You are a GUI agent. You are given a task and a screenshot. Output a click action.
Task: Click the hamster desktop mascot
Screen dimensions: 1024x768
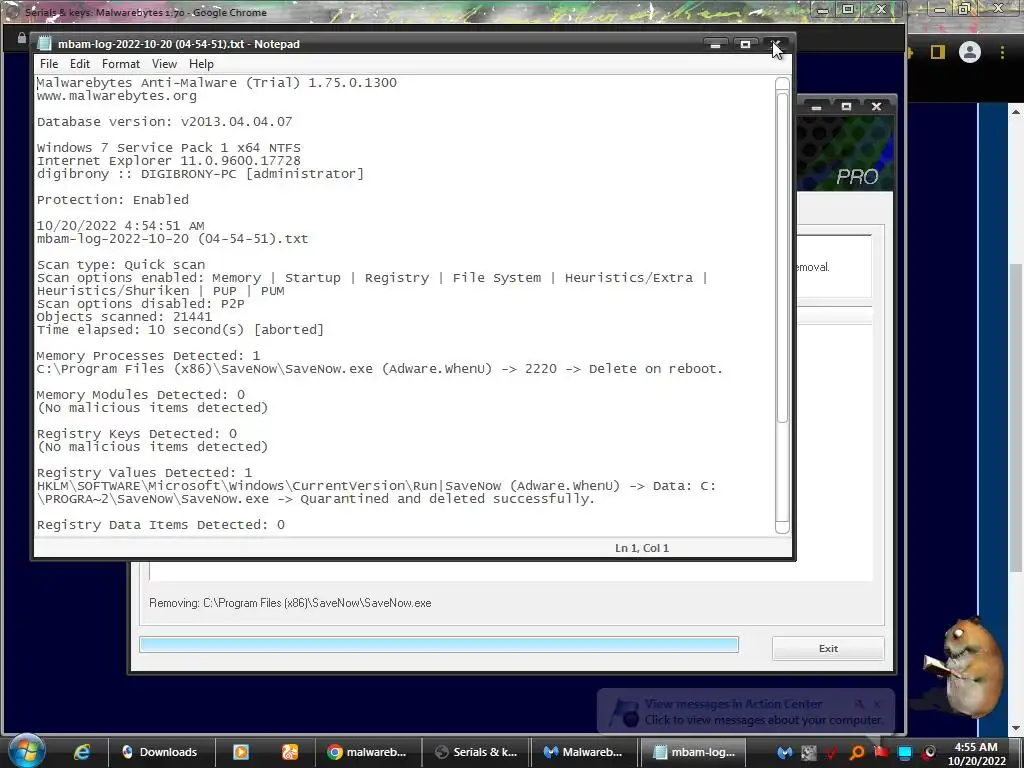point(965,667)
